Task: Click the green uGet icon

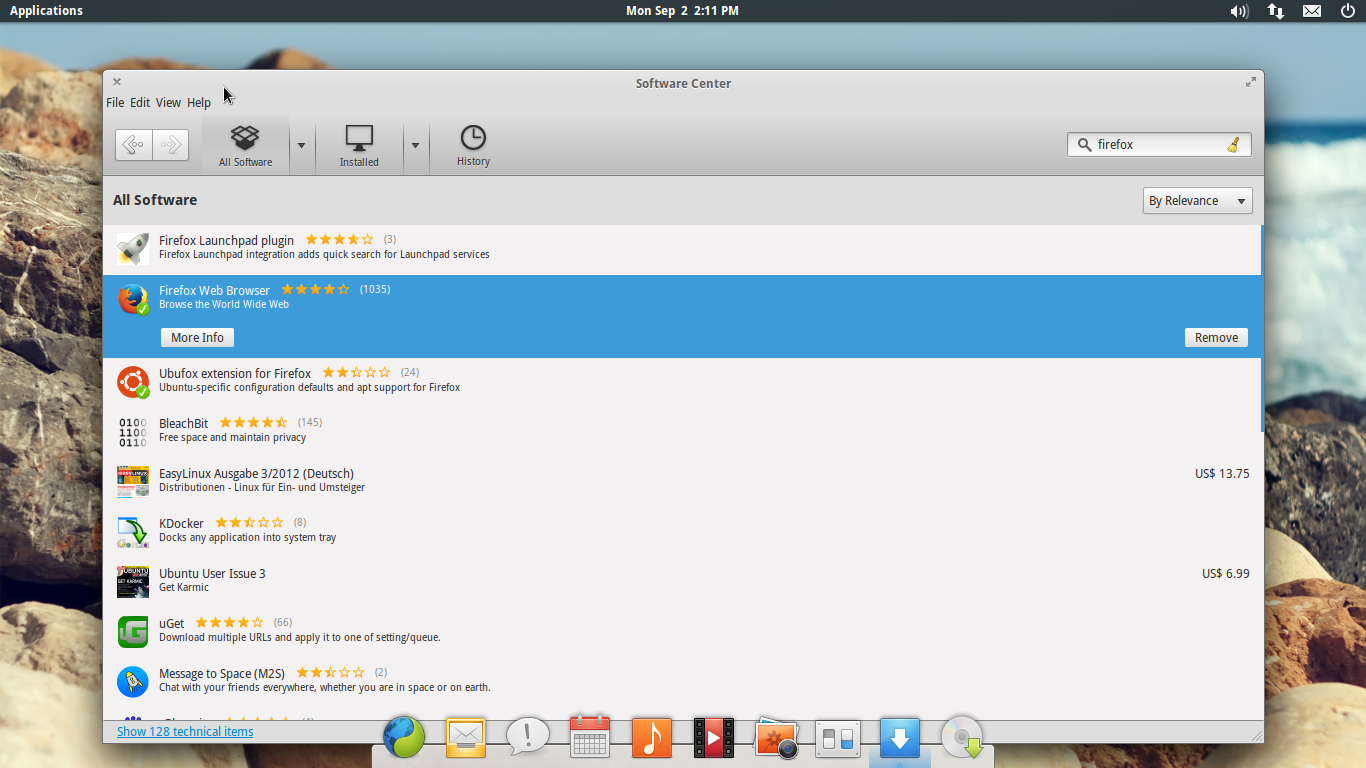Action: click(133, 632)
